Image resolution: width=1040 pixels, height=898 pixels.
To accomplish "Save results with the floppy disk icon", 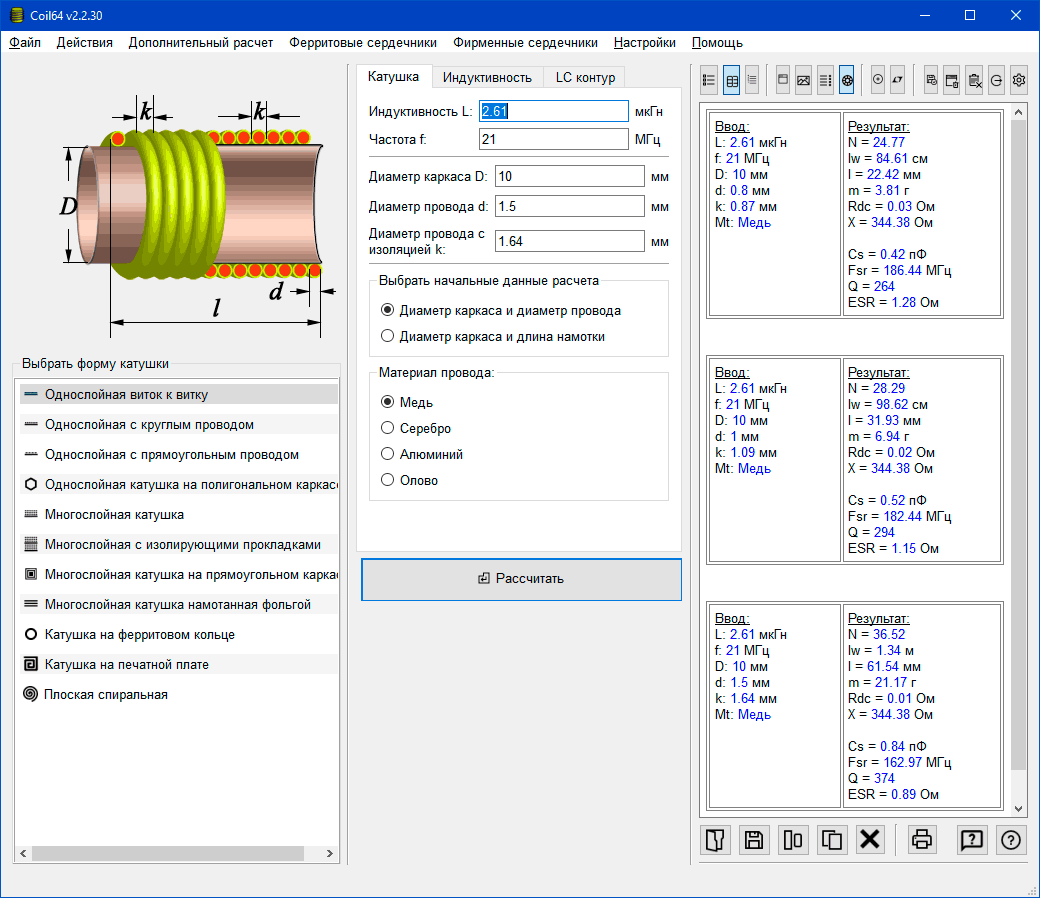I will 753,840.
